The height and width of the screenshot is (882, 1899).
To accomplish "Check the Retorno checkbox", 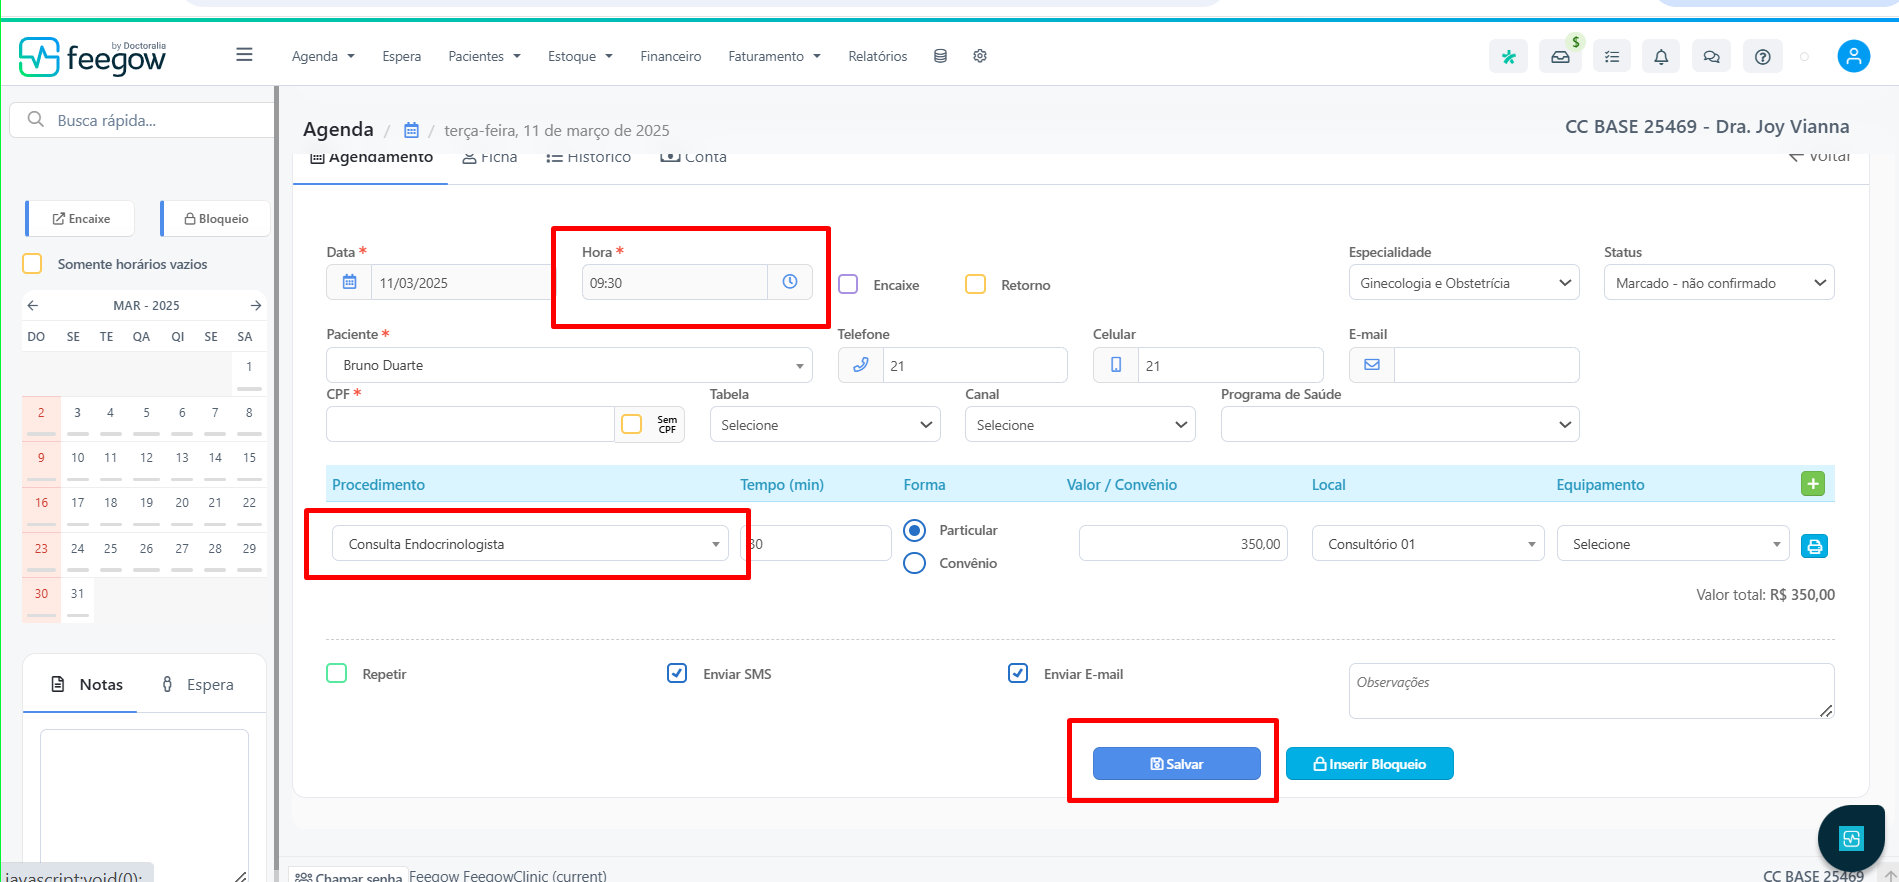I will click(975, 284).
